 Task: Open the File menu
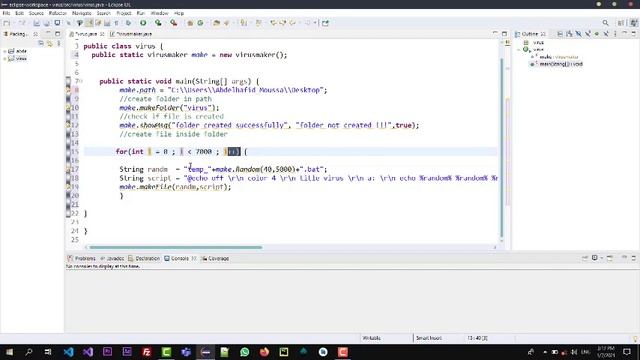tap(6, 13)
